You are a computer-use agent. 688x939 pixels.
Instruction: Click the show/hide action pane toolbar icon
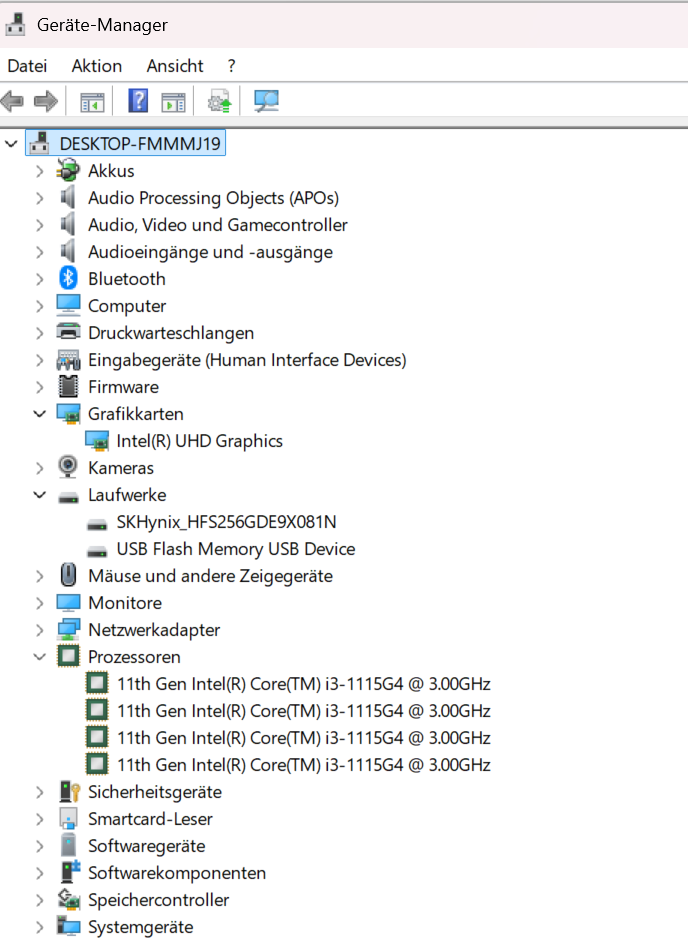coord(174,101)
